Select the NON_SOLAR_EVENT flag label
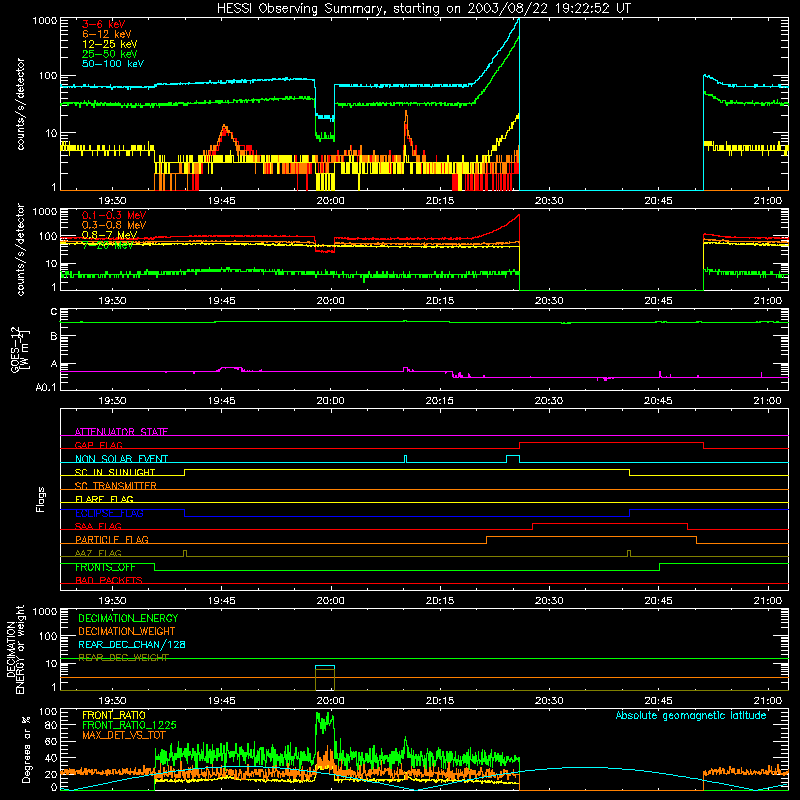 [x=121, y=459]
